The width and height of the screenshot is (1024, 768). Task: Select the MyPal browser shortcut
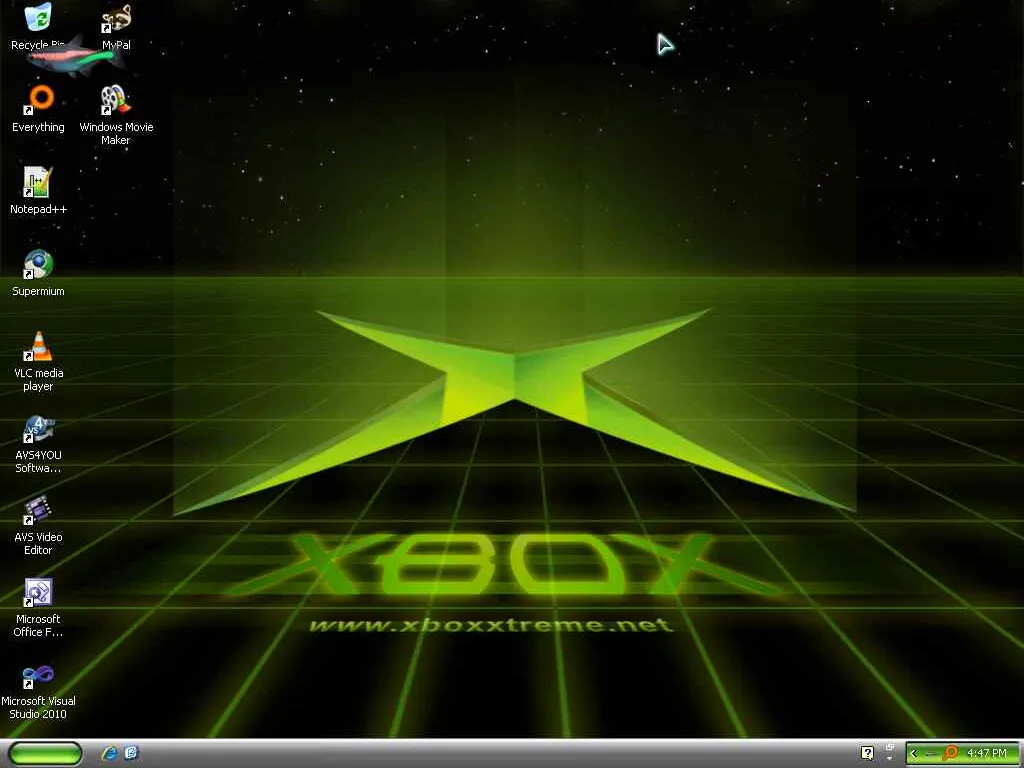pos(116,26)
